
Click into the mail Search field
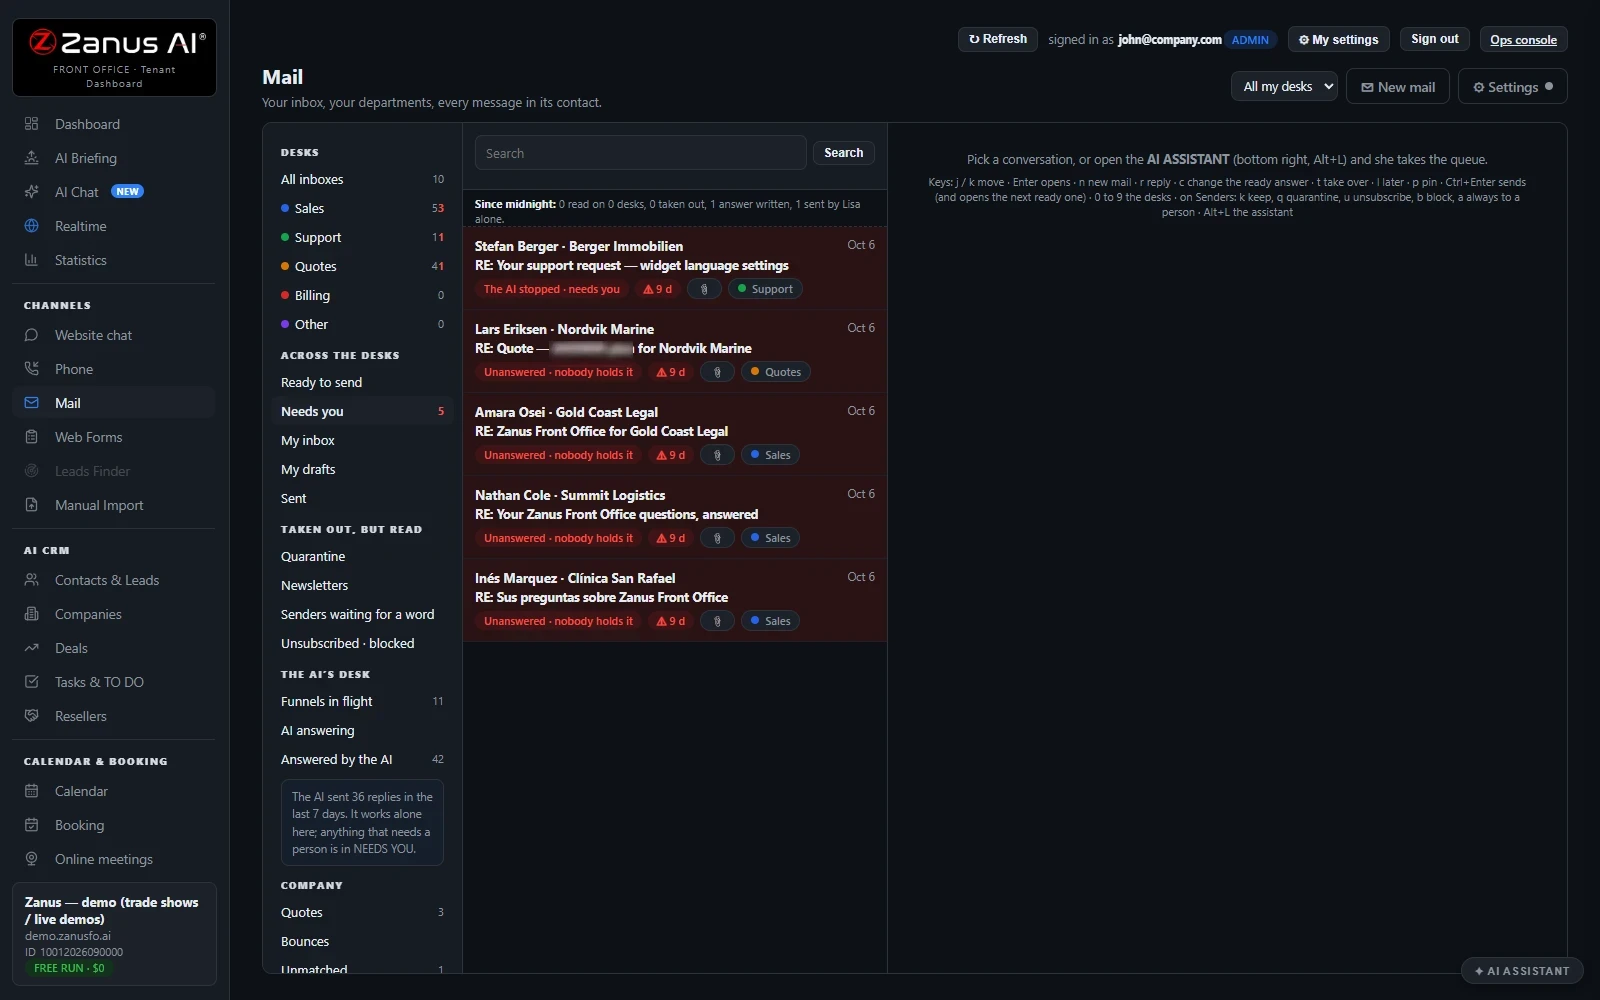[640, 153]
